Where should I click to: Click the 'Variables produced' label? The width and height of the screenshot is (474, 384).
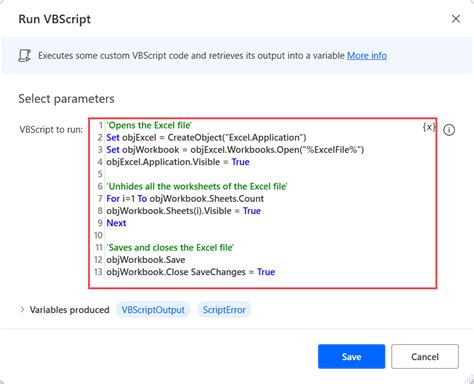coord(69,310)
